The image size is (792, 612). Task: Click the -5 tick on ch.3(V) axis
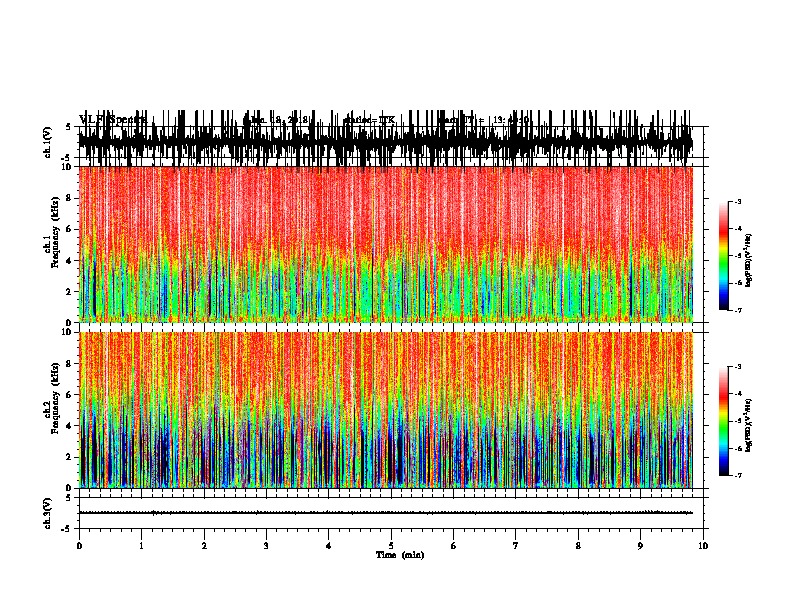67,529
